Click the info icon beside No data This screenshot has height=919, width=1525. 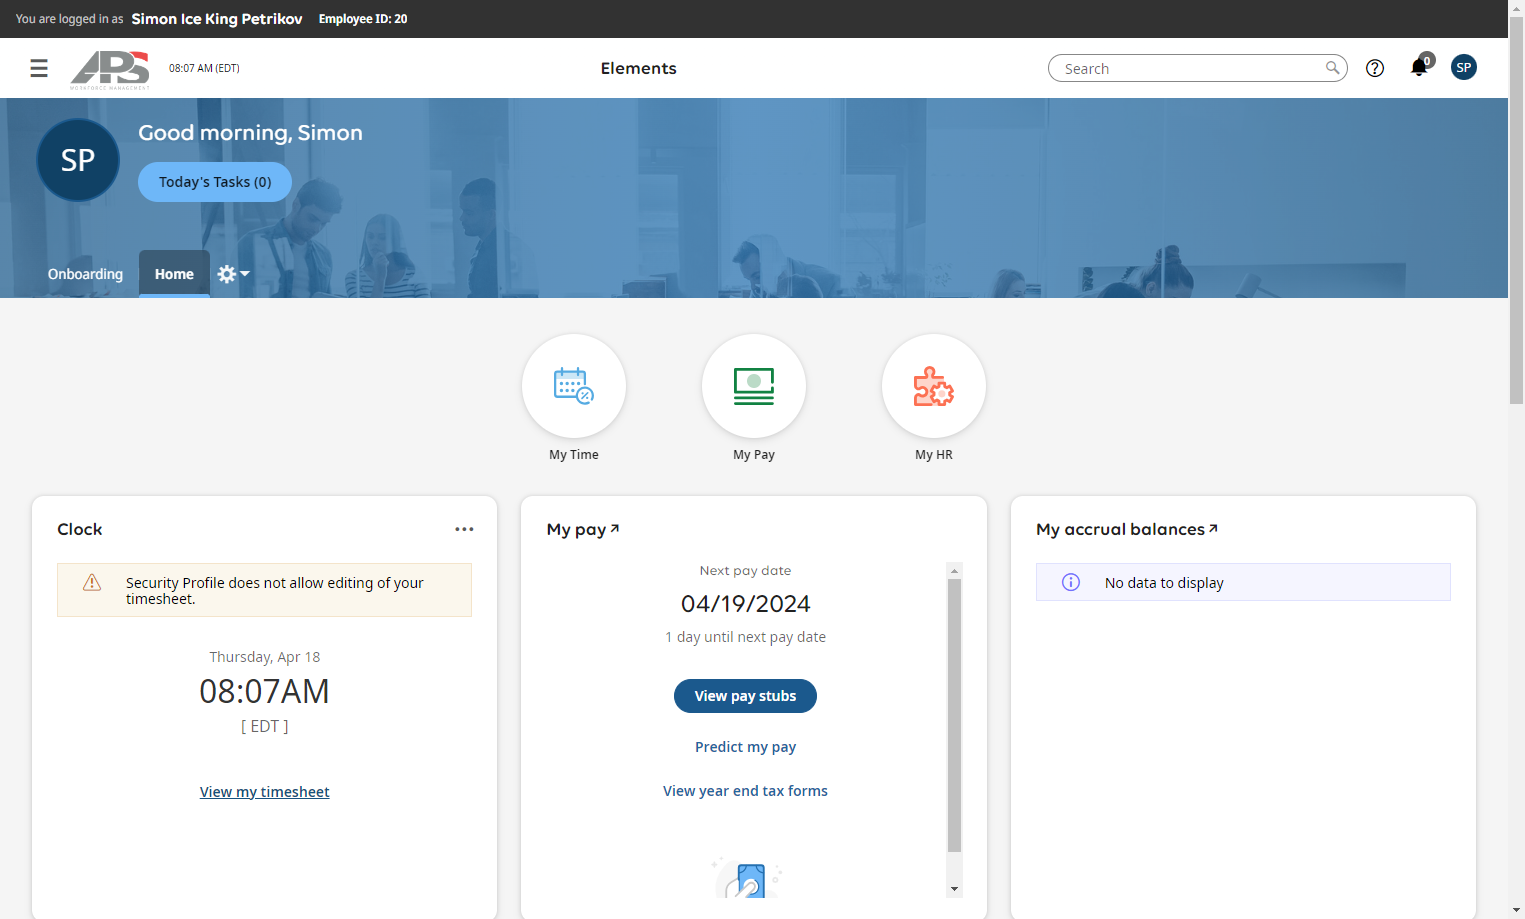(x=1071, y=582)
